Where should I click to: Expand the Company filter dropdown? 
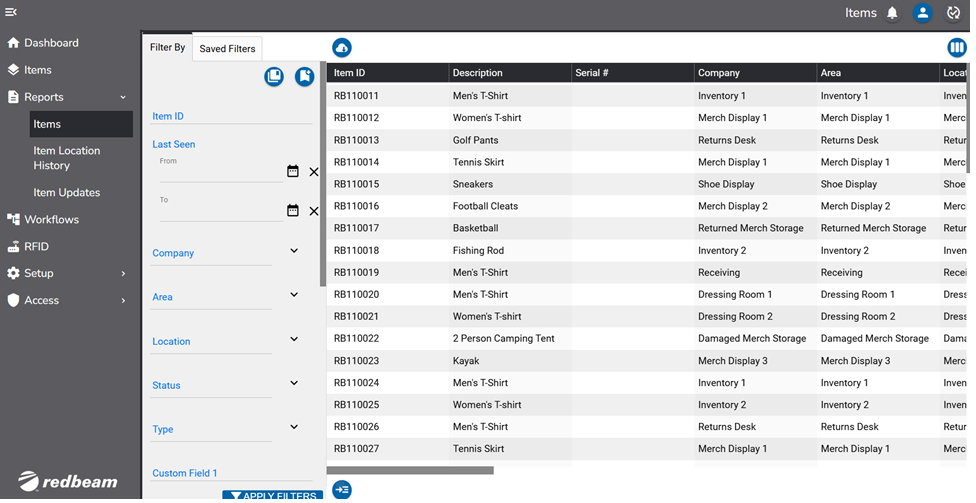pyautogui.click(x=294, y=251)
